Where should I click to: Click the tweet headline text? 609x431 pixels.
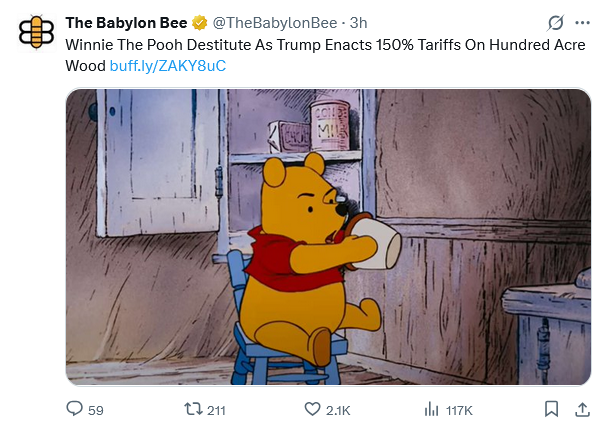tap(300, 45)
